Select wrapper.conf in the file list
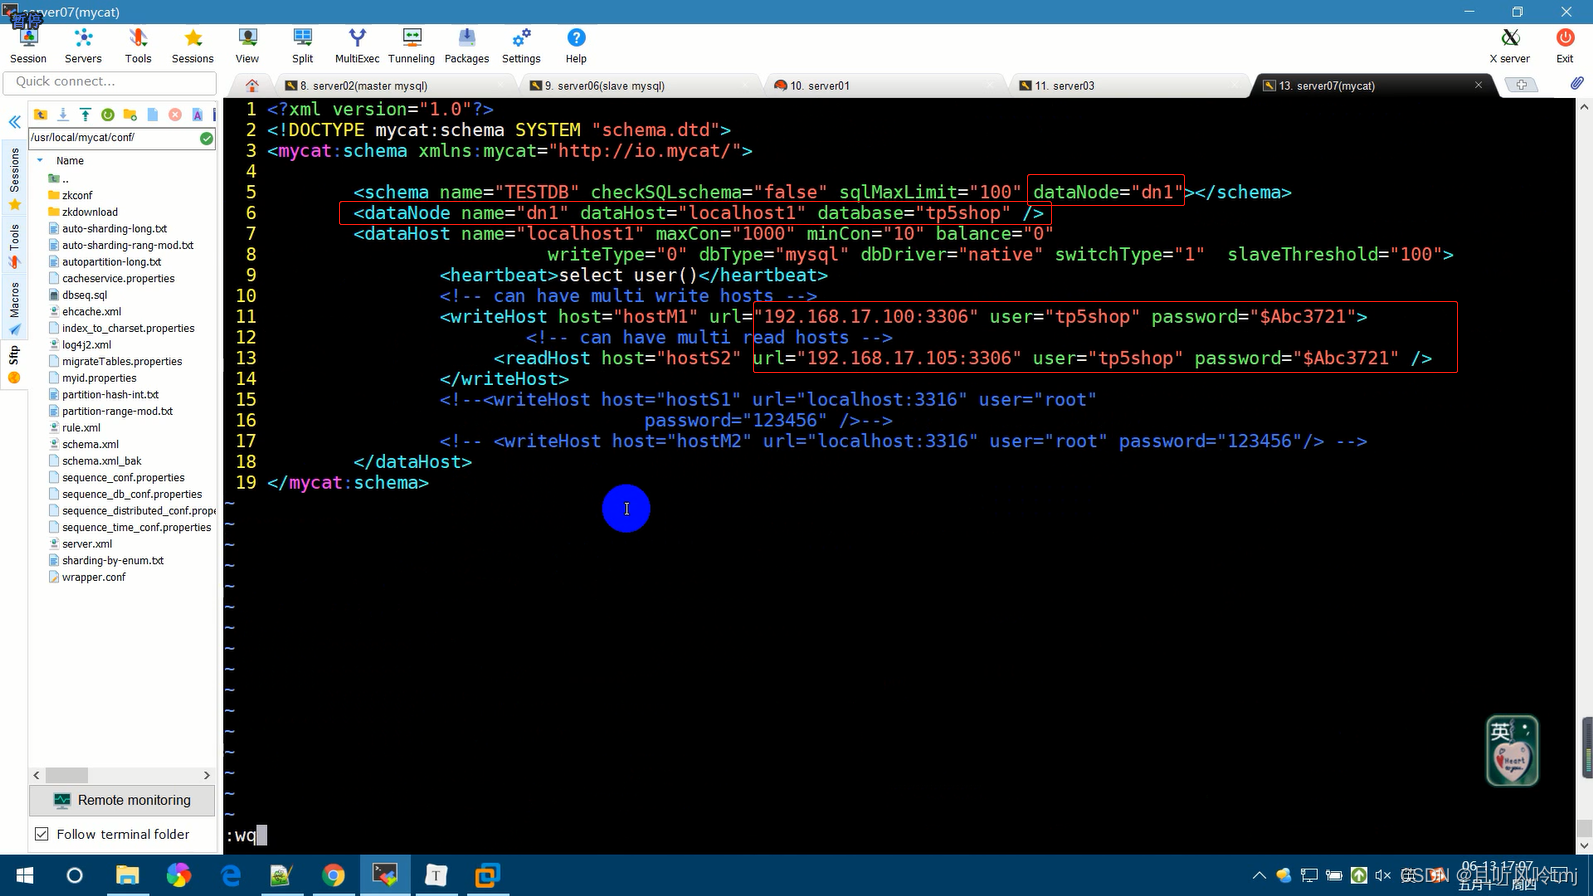 [x=93, y=577]
